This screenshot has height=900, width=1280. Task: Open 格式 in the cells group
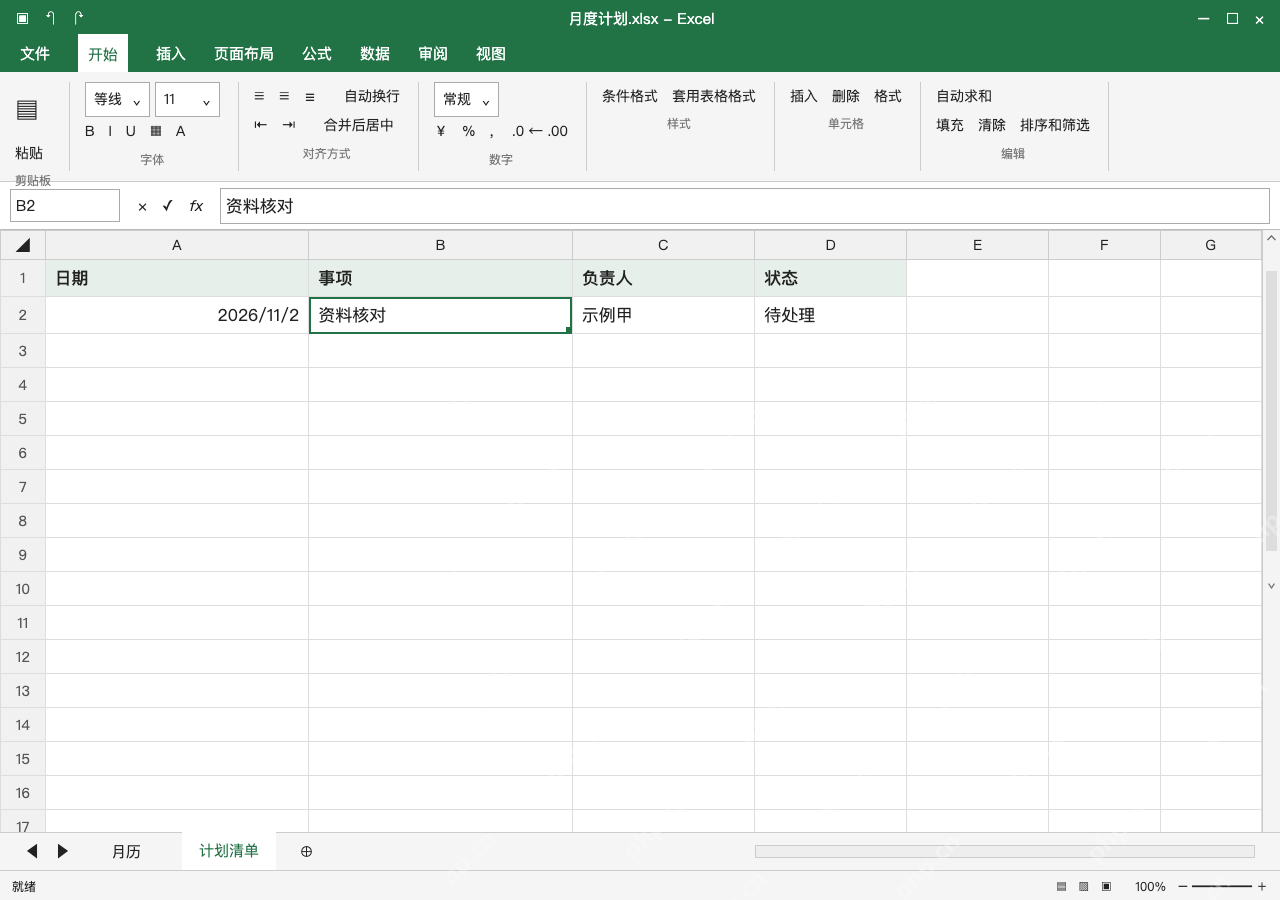(888, 96)
